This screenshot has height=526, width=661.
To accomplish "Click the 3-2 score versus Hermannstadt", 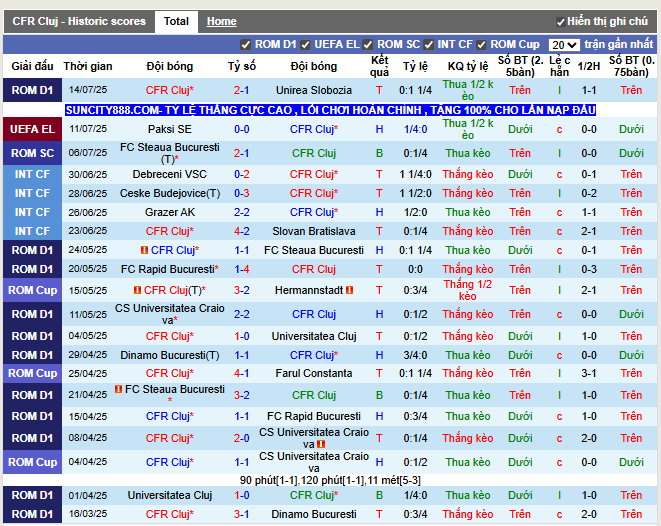I will pos(242,290).
